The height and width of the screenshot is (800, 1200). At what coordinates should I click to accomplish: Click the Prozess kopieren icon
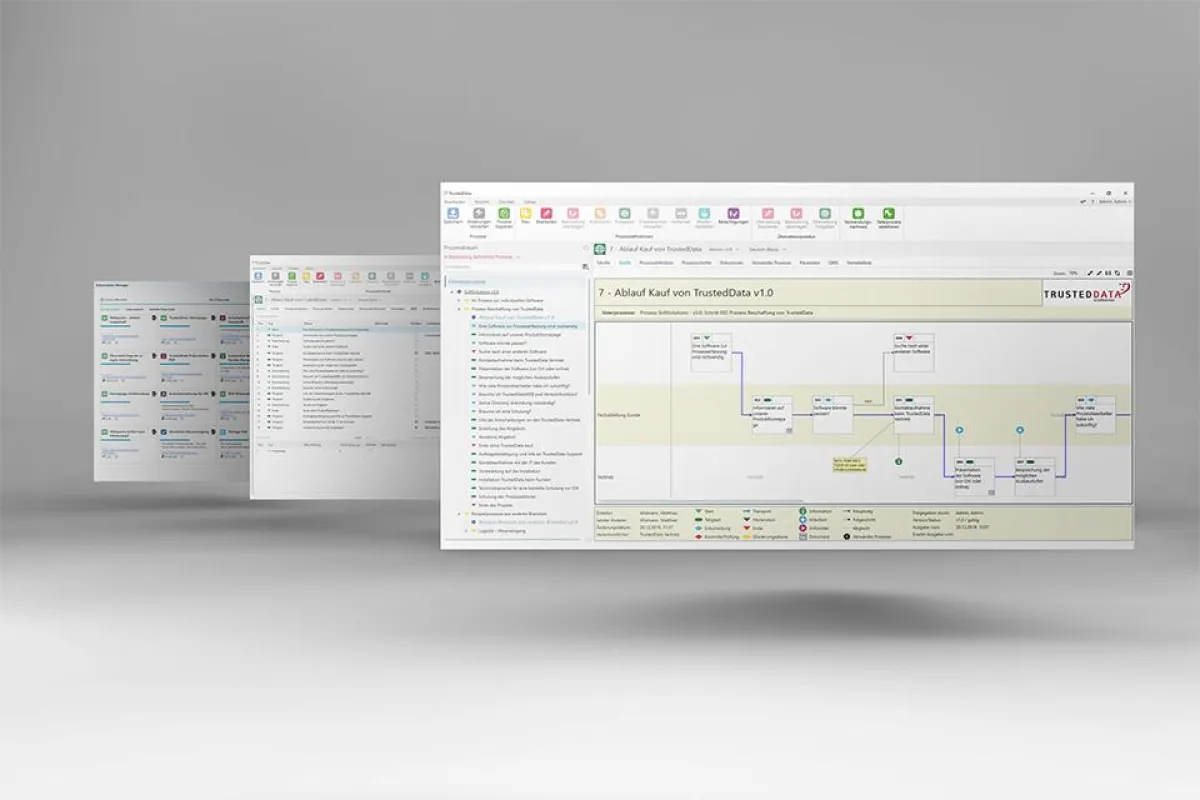click(x=504, y=213)
